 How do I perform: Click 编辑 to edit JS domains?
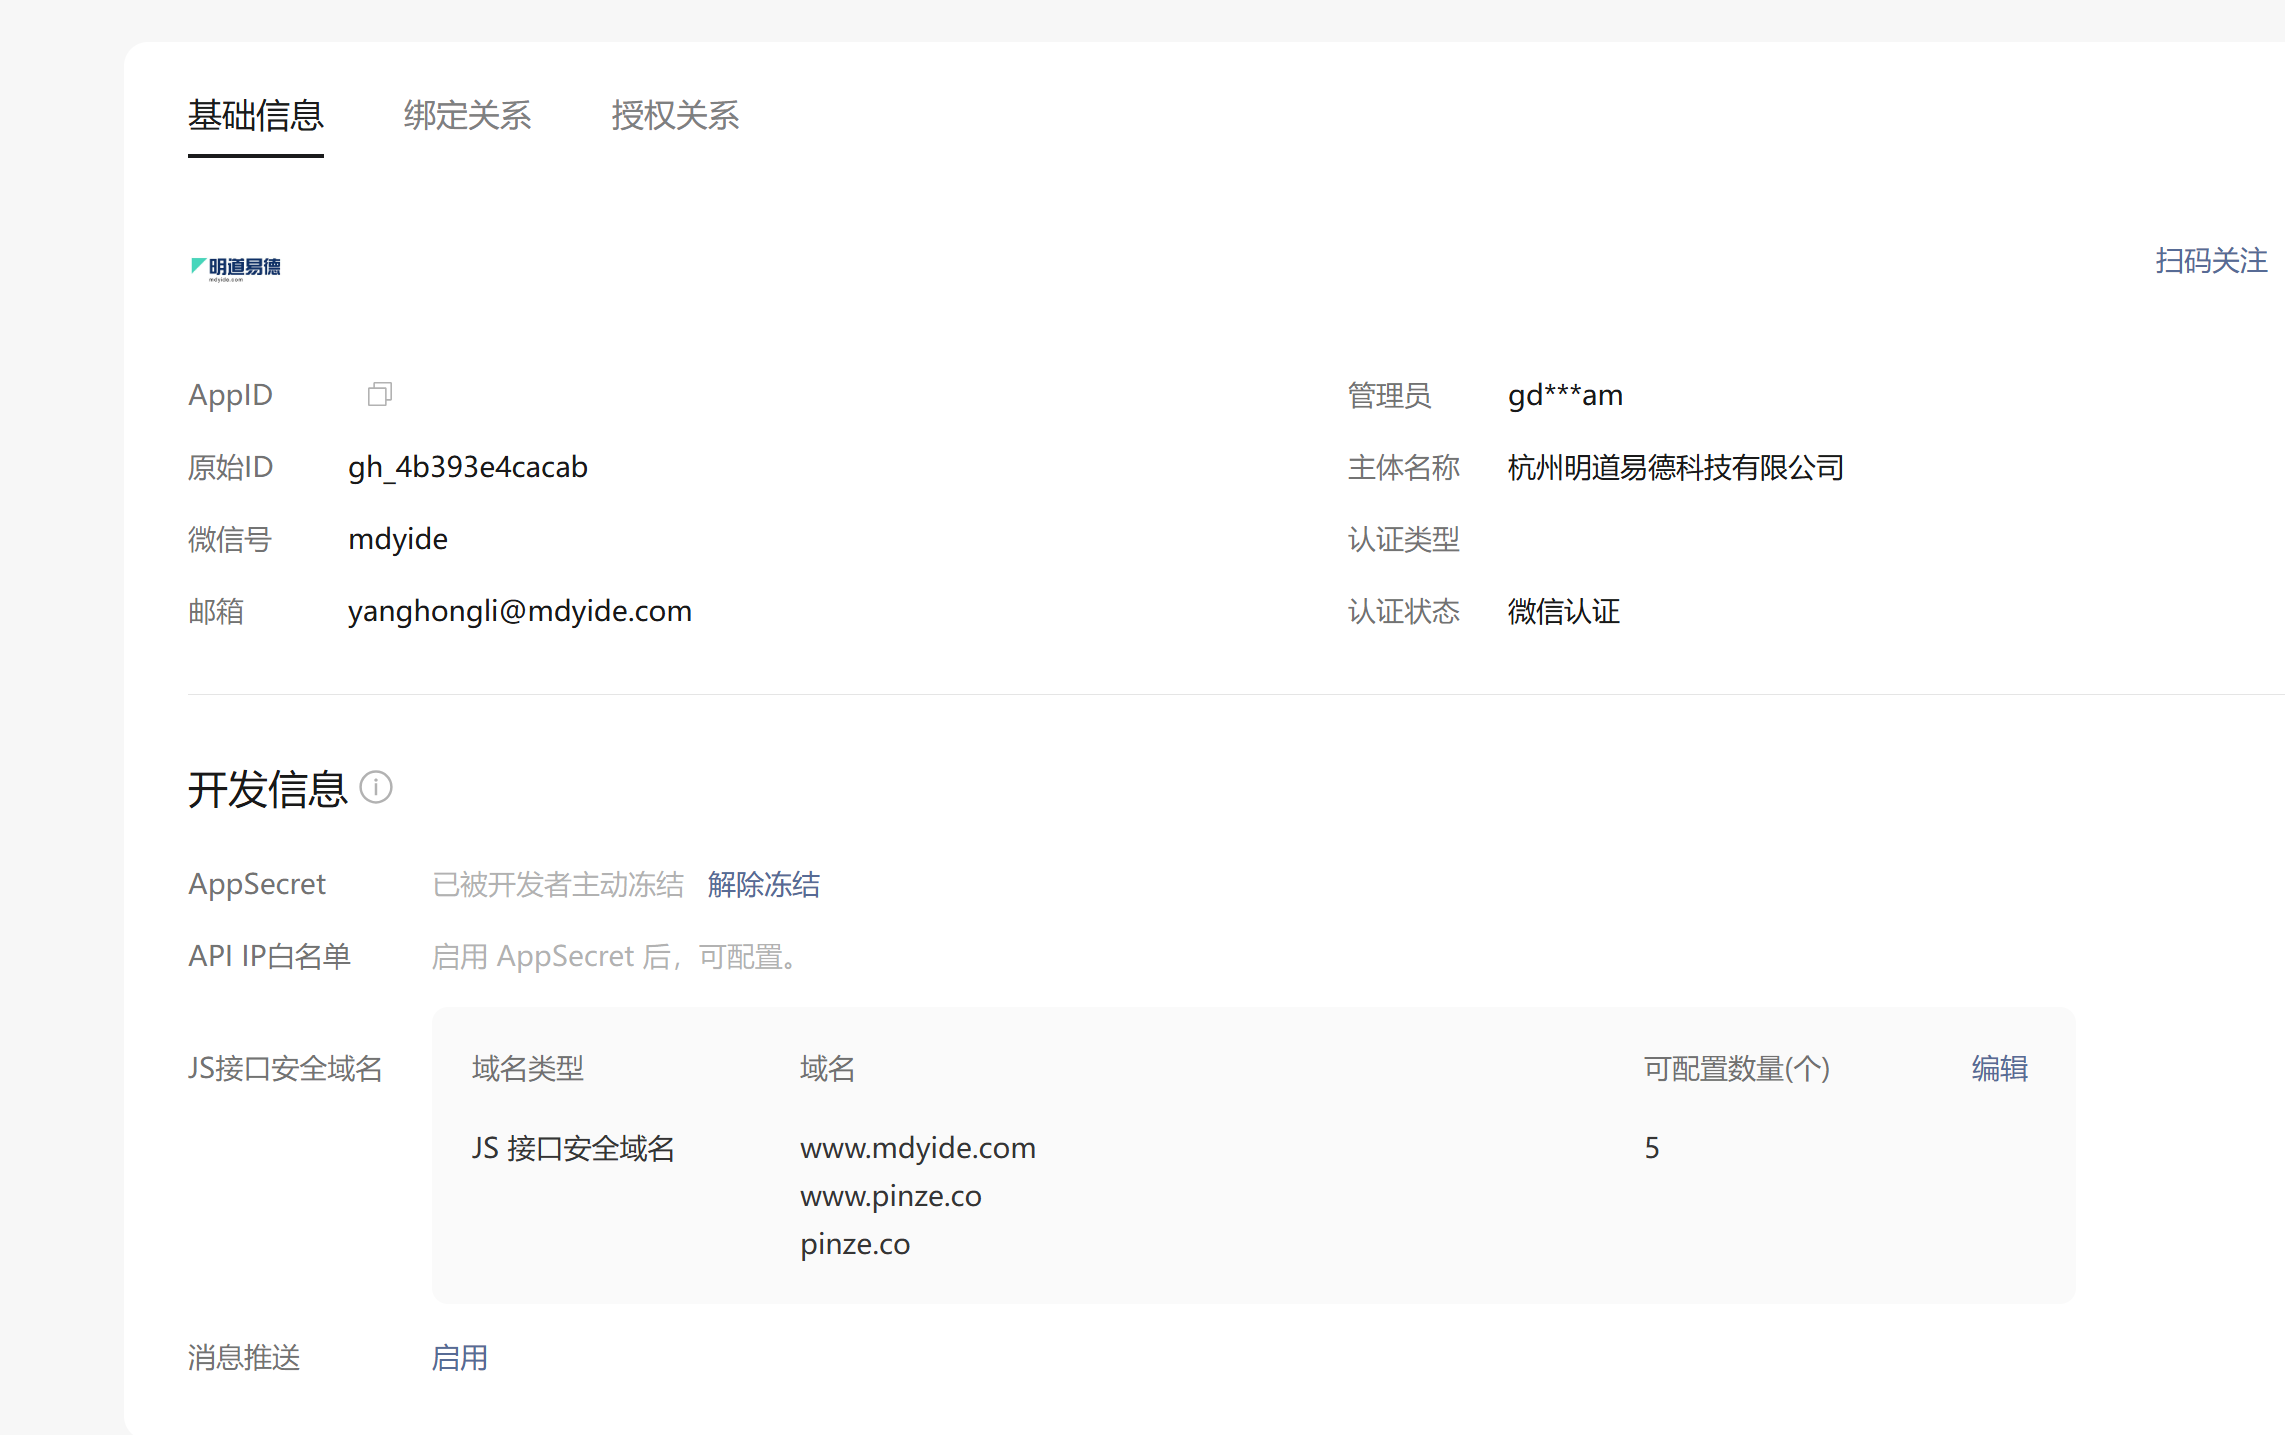[x=1999, y=1068]
